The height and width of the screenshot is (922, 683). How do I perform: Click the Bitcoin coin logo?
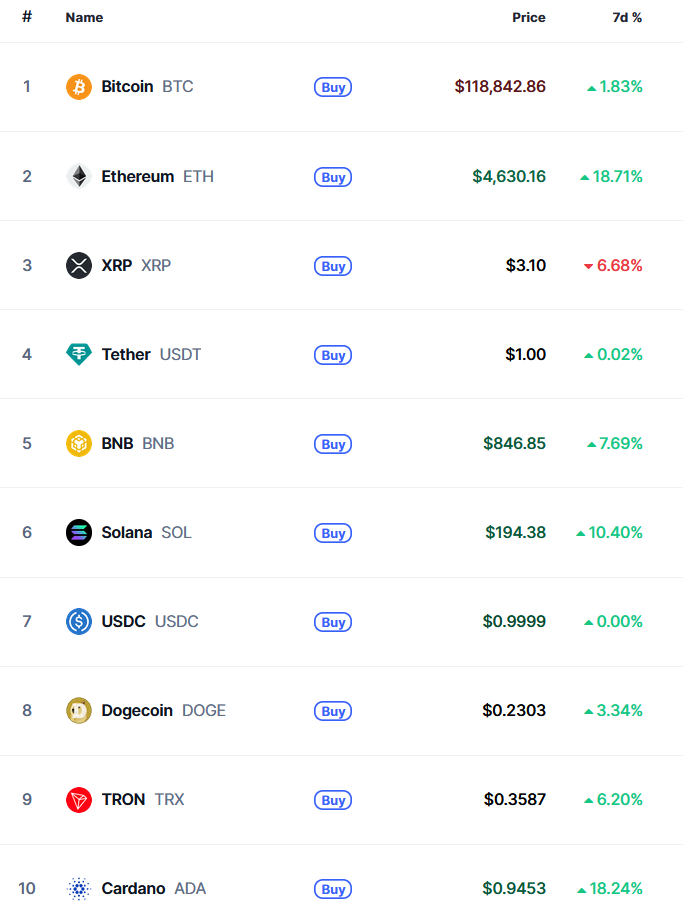[x=78, y=87]
